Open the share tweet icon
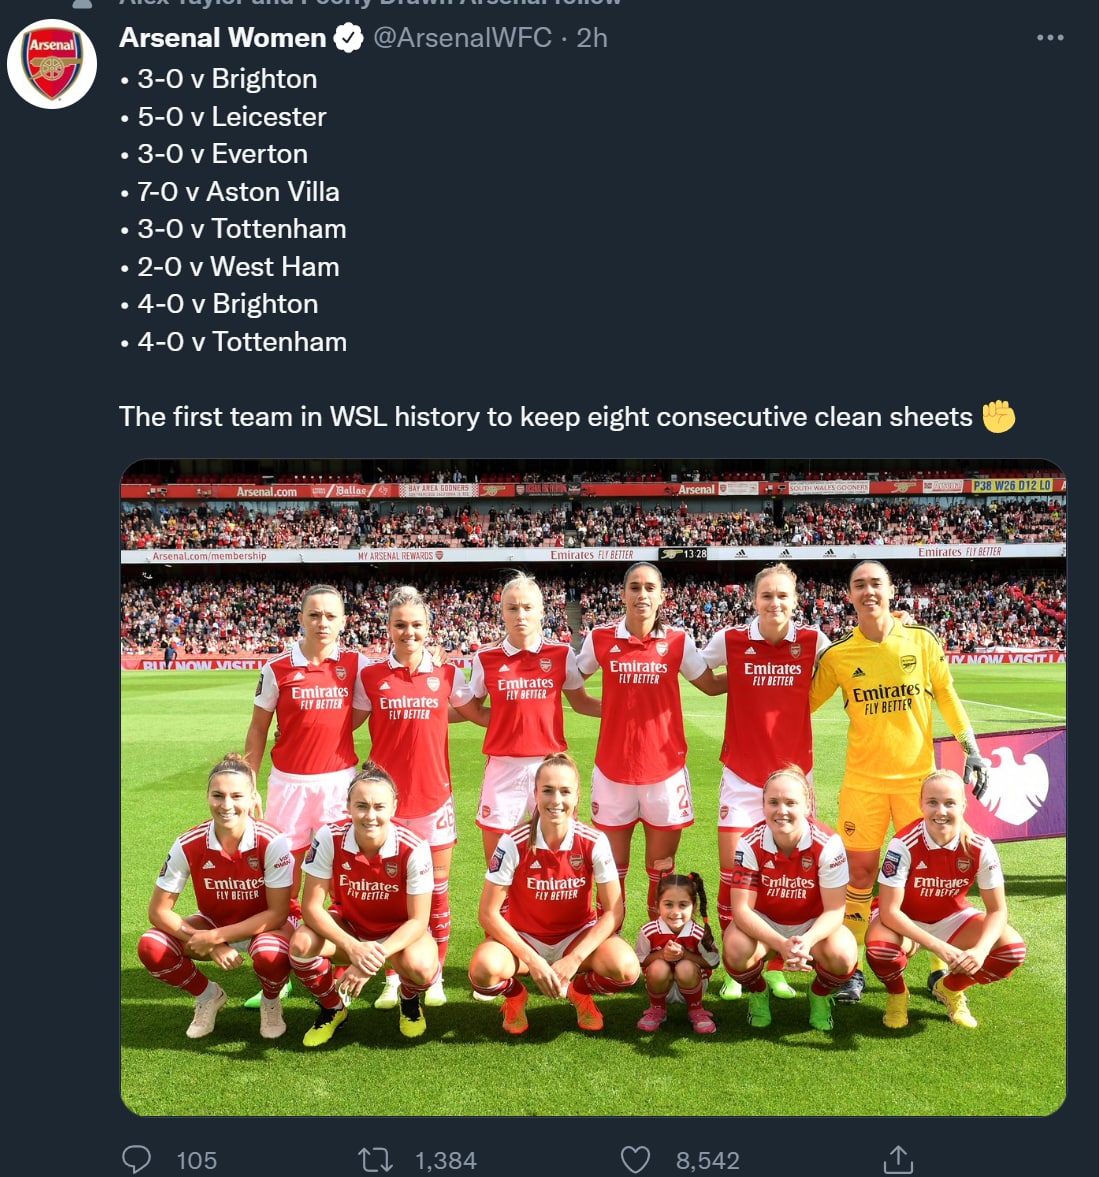Viewport: 1099px width, 1177px height. tap(898, 1159)
